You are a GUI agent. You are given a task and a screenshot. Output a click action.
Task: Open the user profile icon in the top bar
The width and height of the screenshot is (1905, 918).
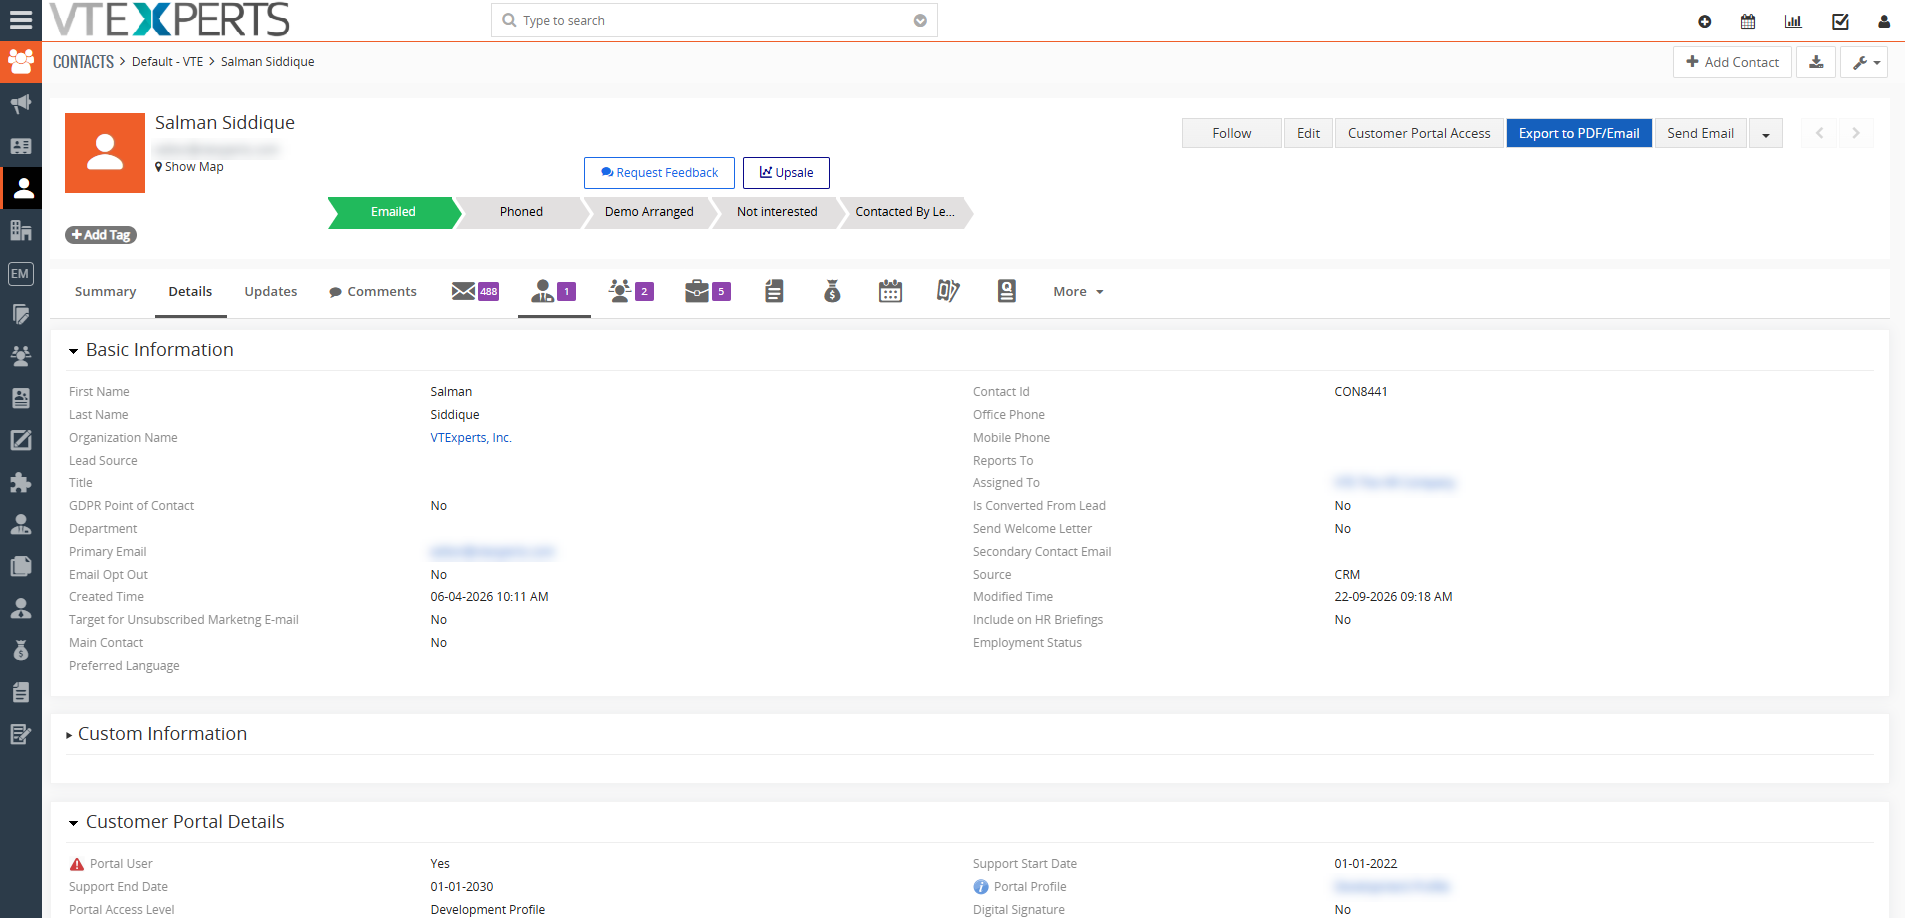(x=1884, y=21)
